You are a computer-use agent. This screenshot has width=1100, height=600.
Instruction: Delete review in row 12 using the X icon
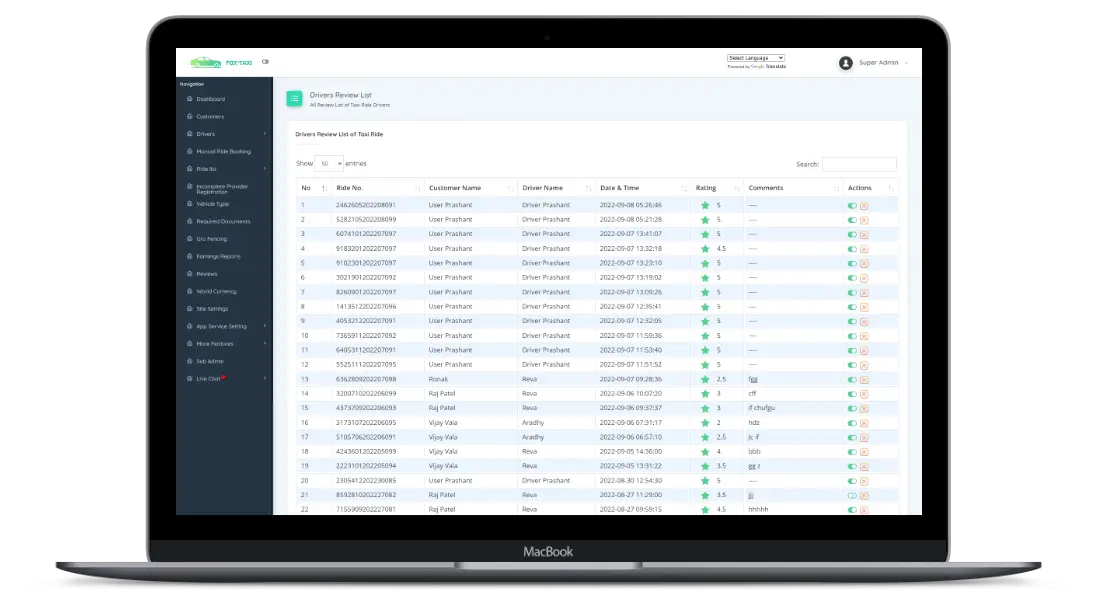(864, 365)
